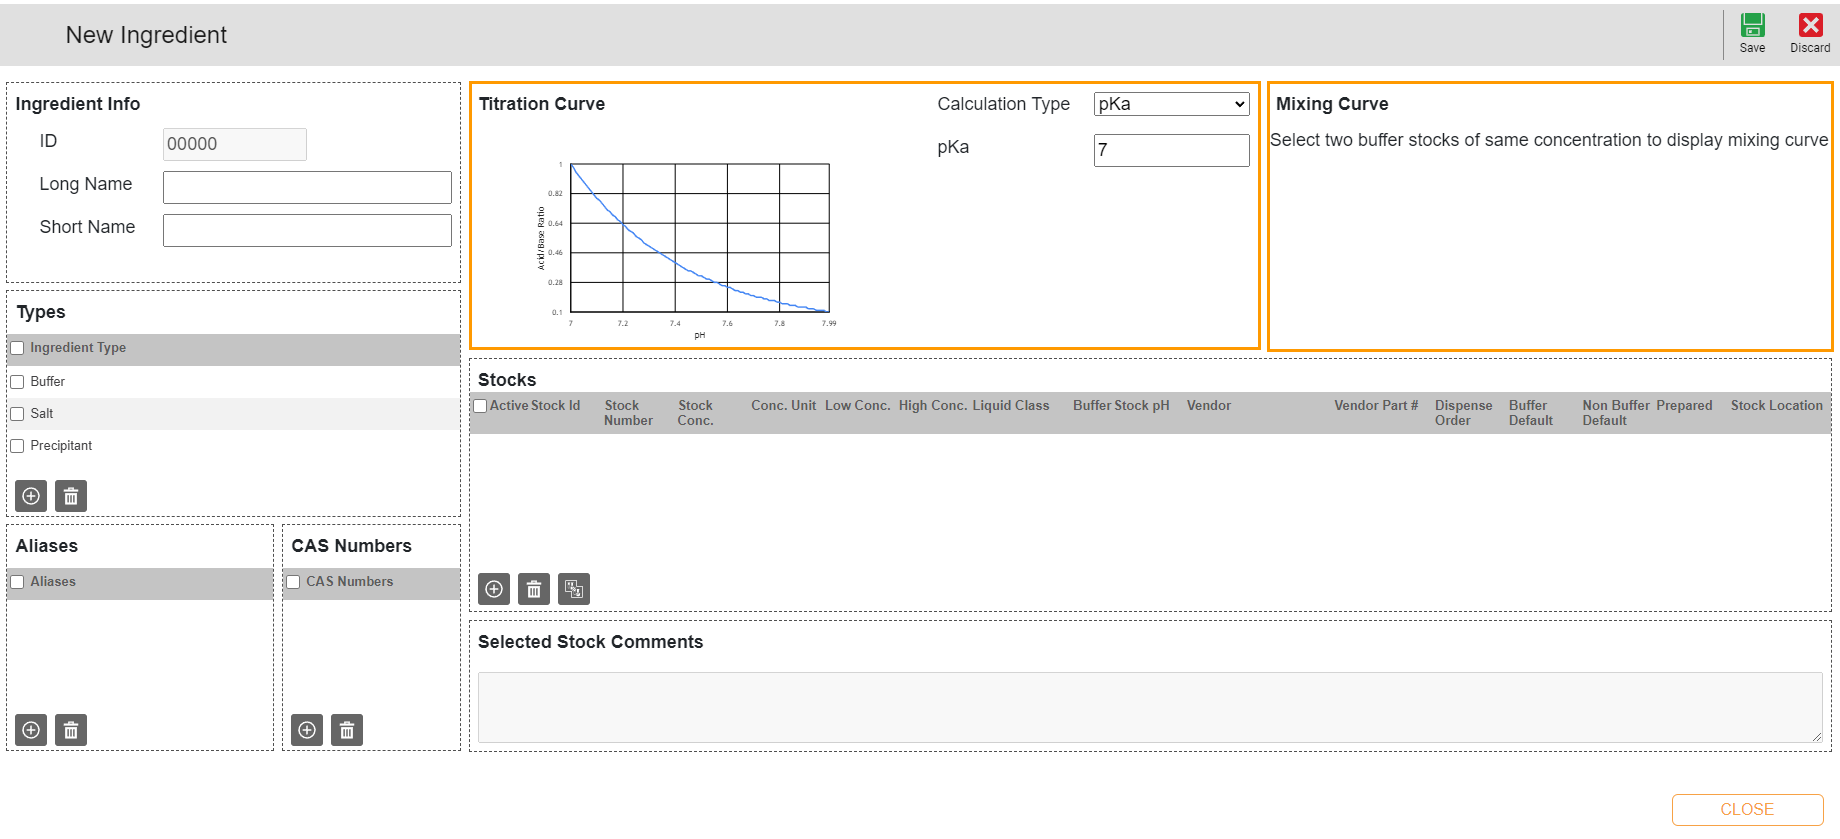Select all stocks via header checkbox
Image resolution: width=1840 pixels, height=839 pixels.
click(x=481, y=406)
